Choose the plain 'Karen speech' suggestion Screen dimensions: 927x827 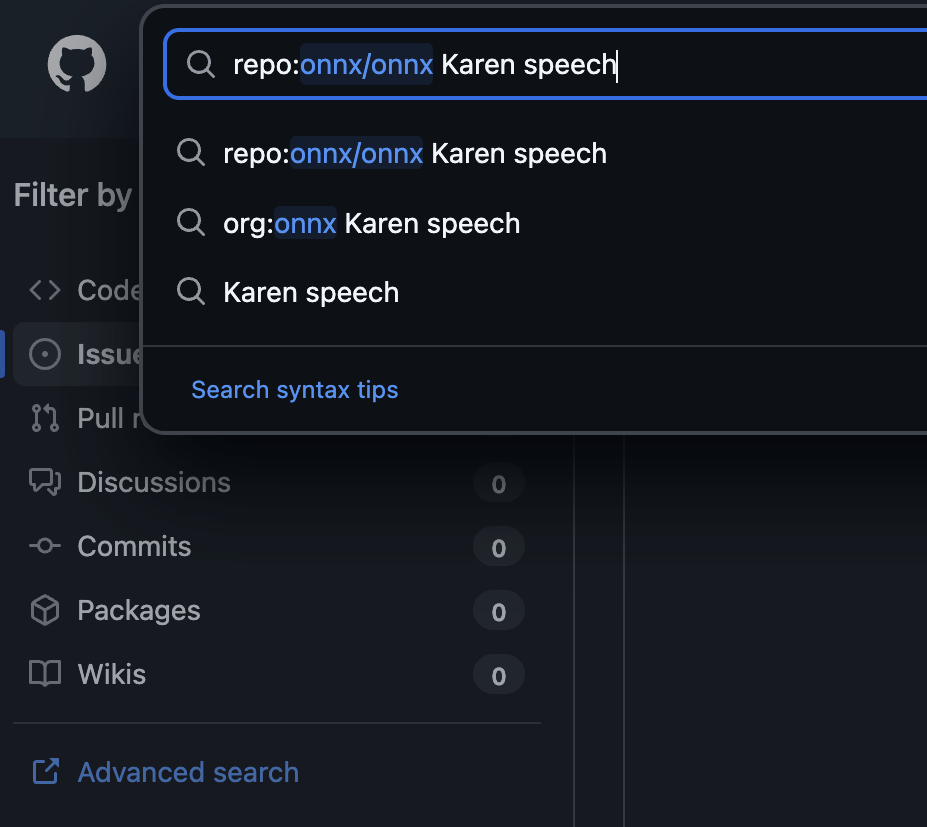(x=311, y=293)
